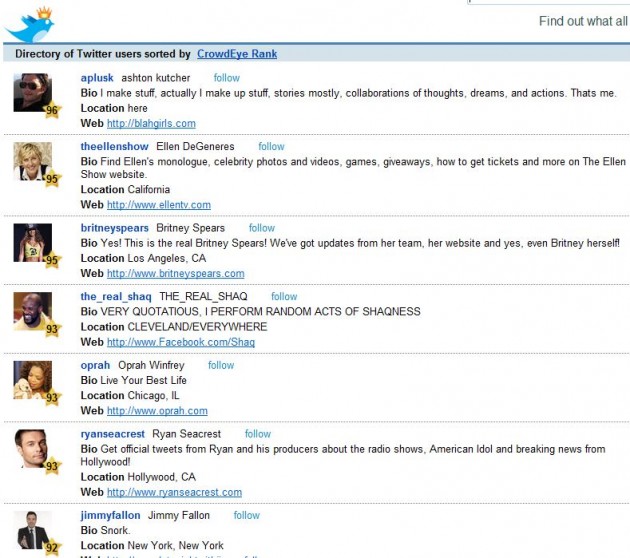Open the oprah username link
The width and height of the screenshot is (630, 558).
point(95,366)
